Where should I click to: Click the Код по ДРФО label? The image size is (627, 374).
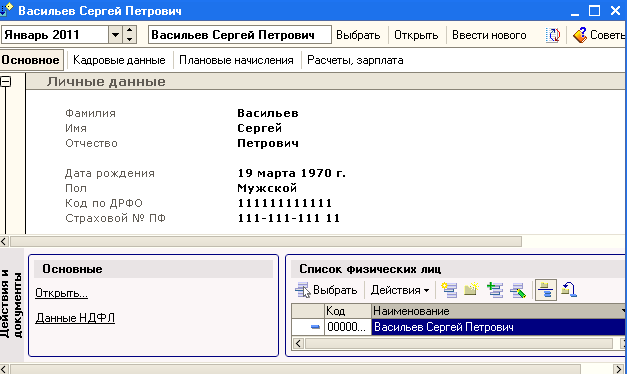pos(104,204)
